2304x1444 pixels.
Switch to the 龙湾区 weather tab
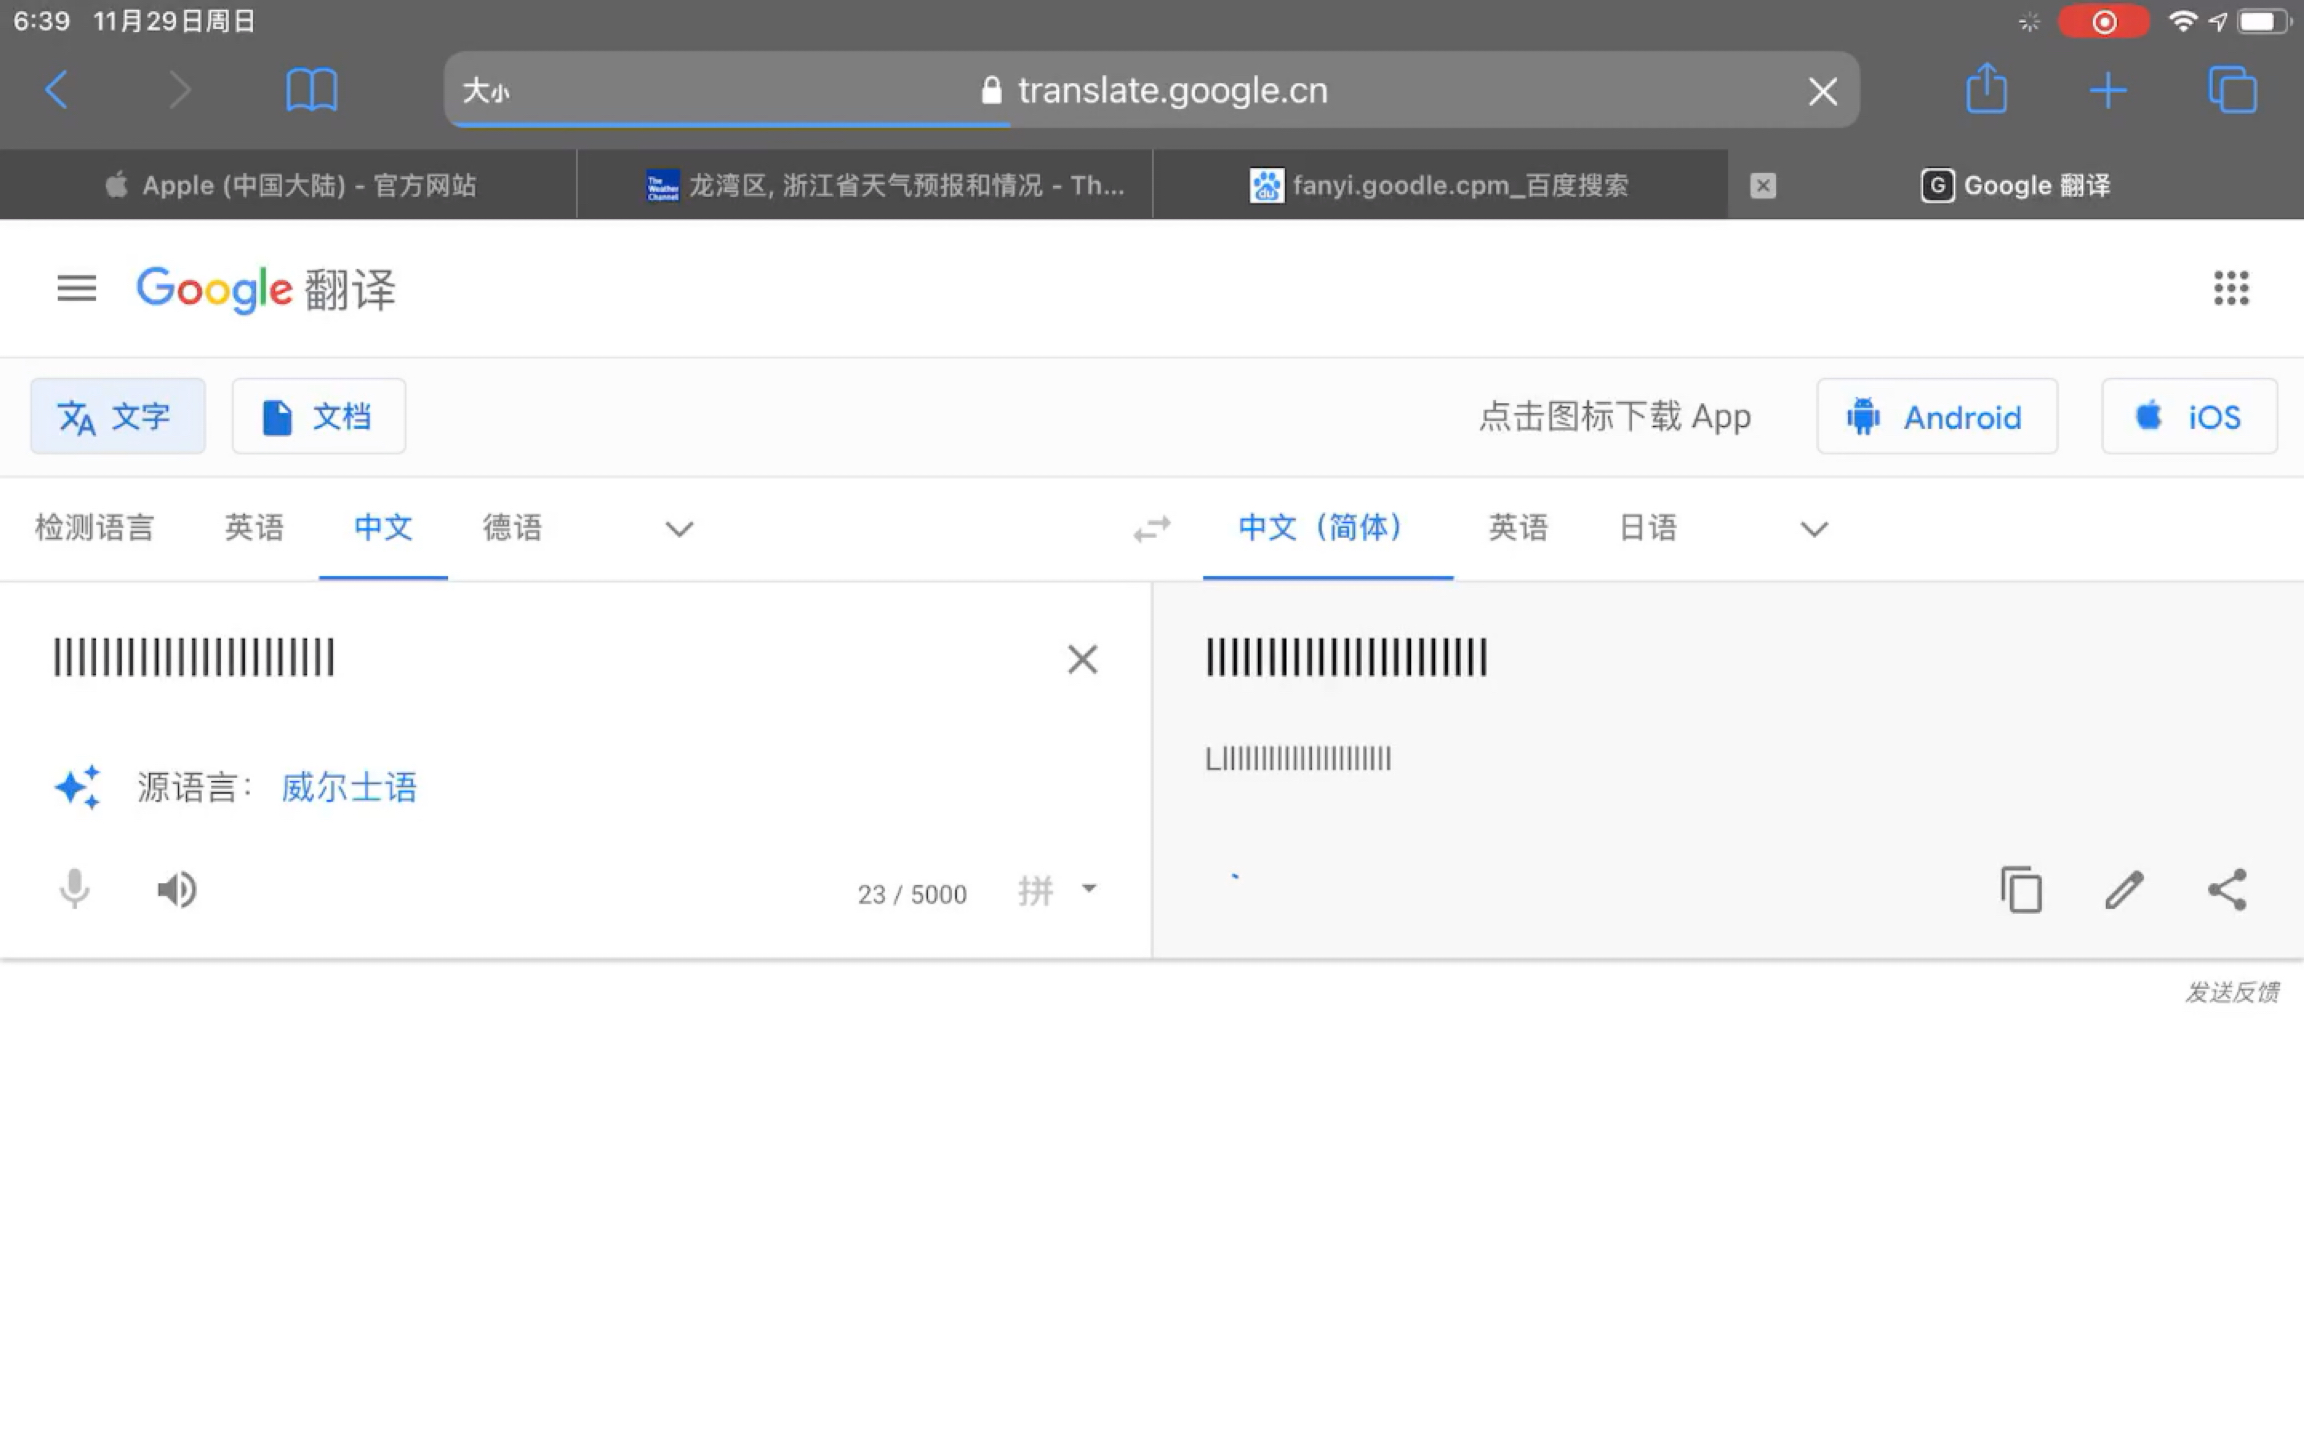pos(865,185)
